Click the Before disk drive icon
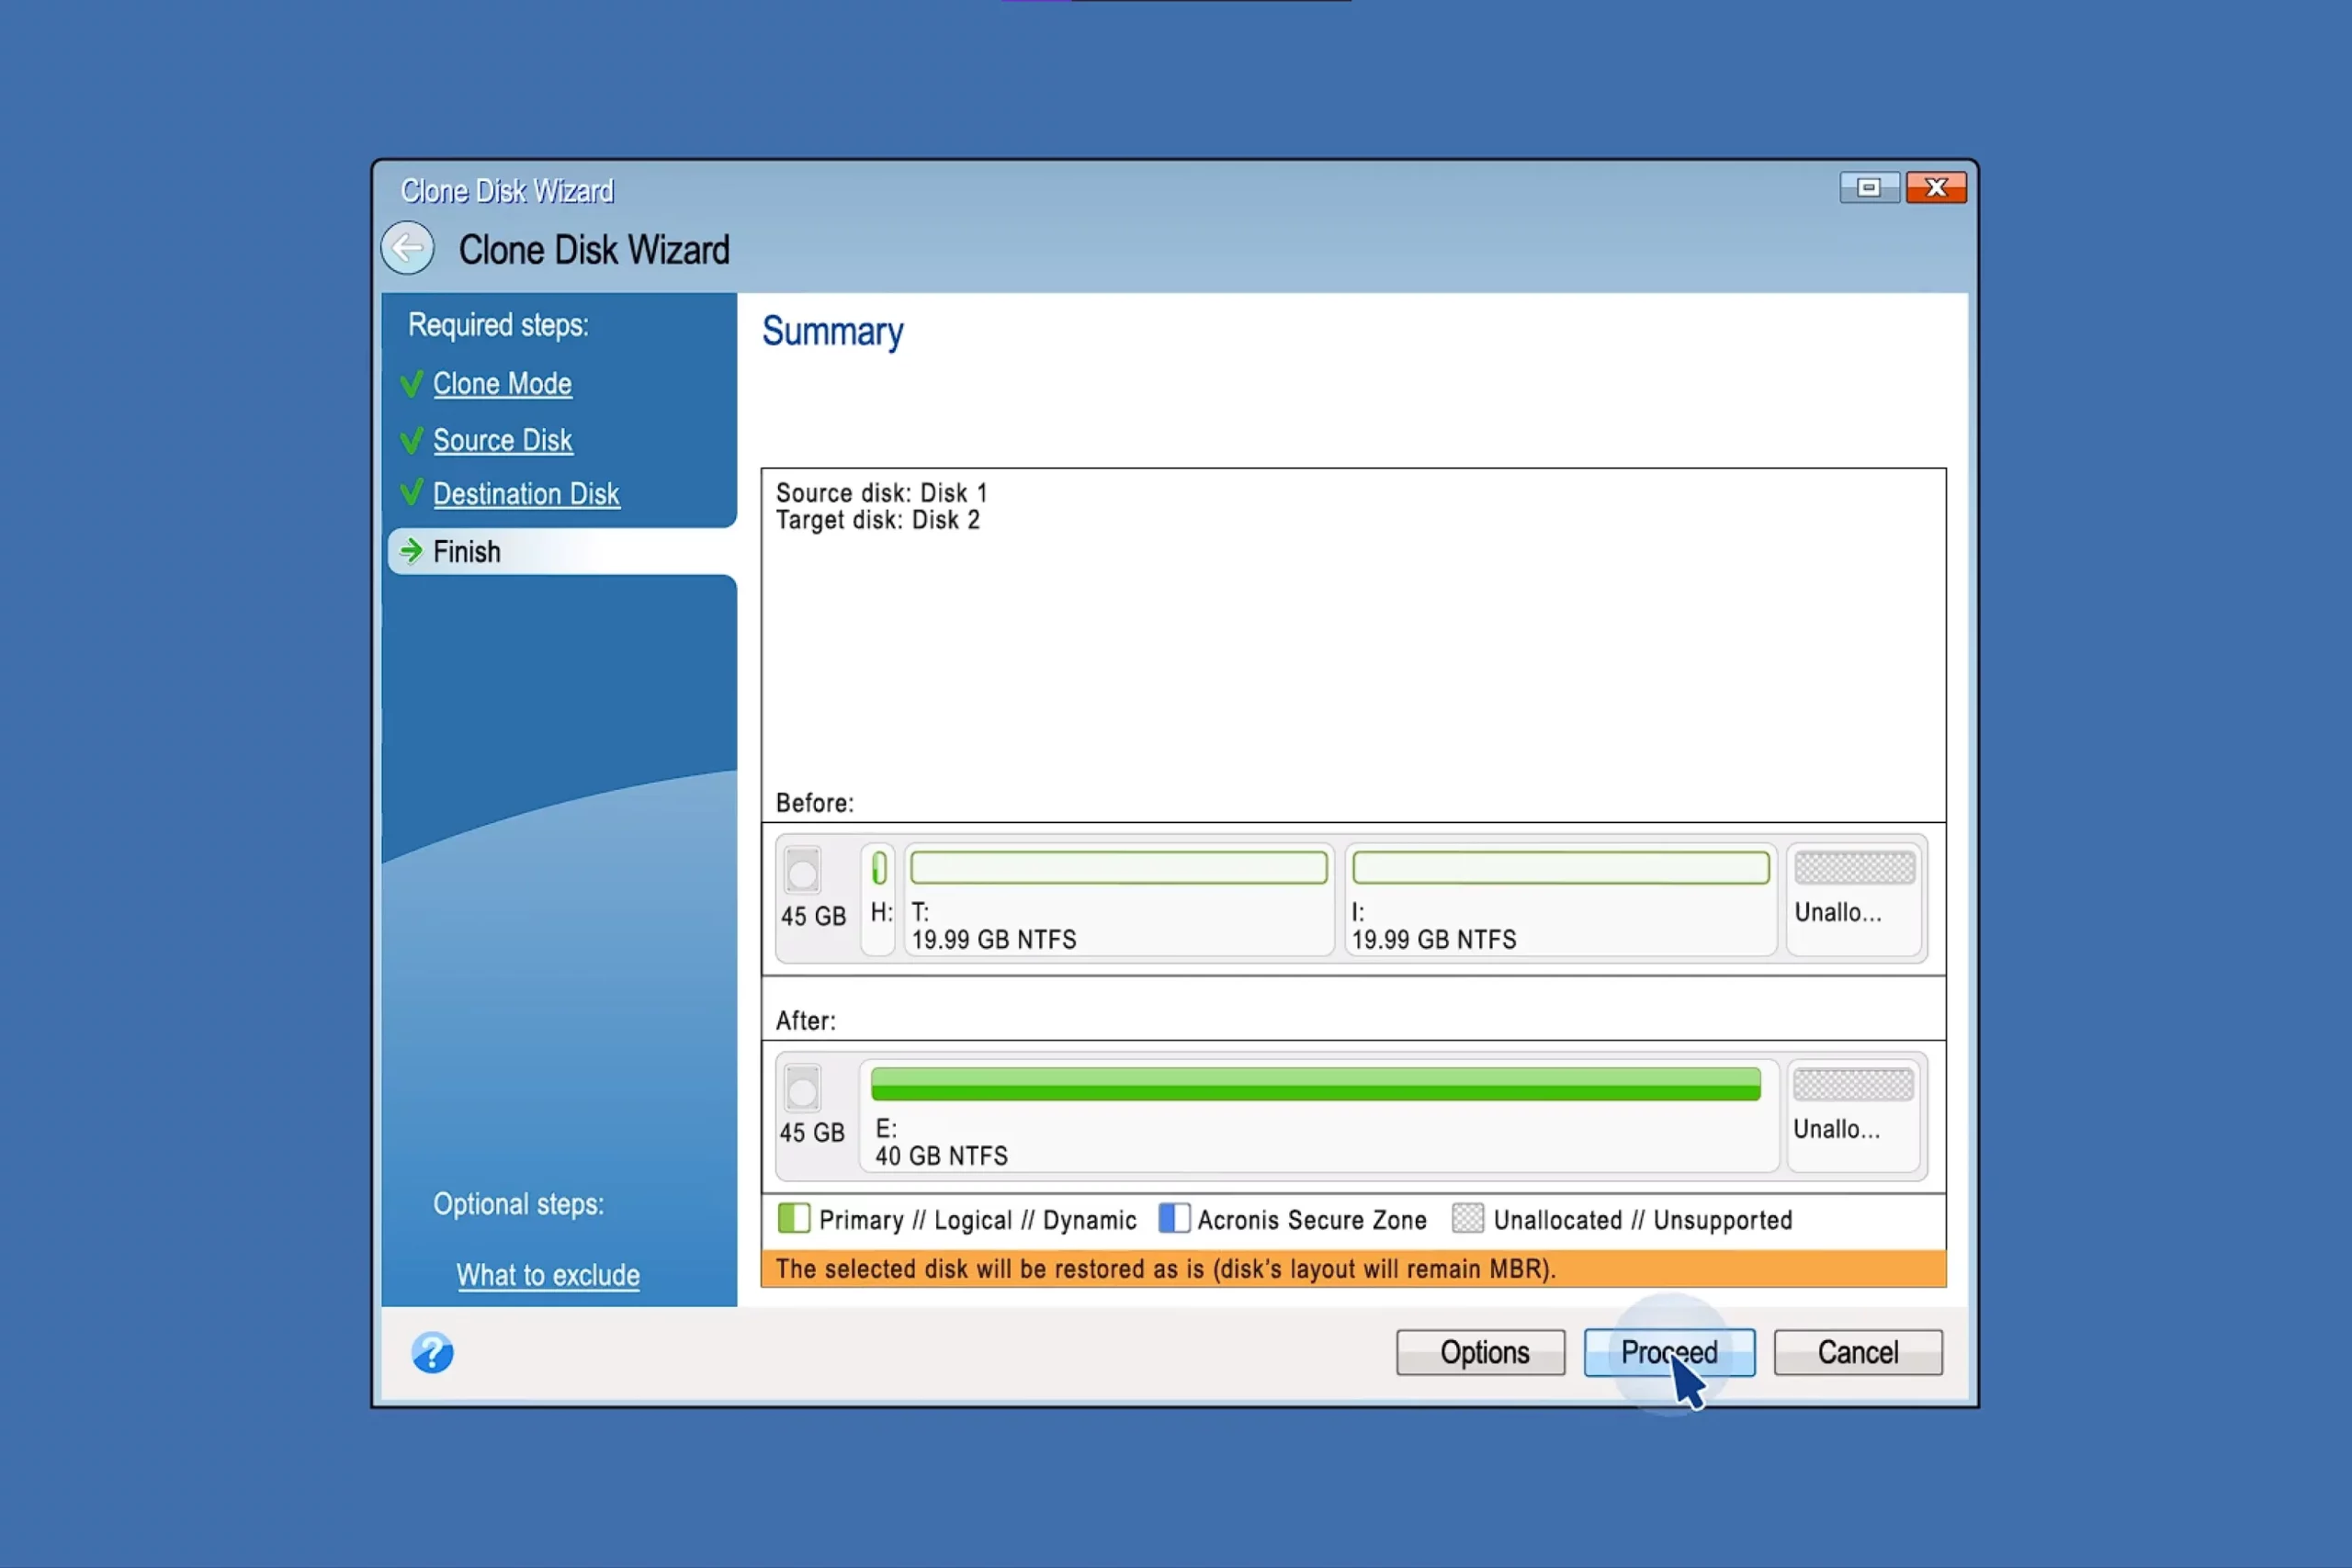Screen dimensions: 2352x1568 [x=802, y=870]
